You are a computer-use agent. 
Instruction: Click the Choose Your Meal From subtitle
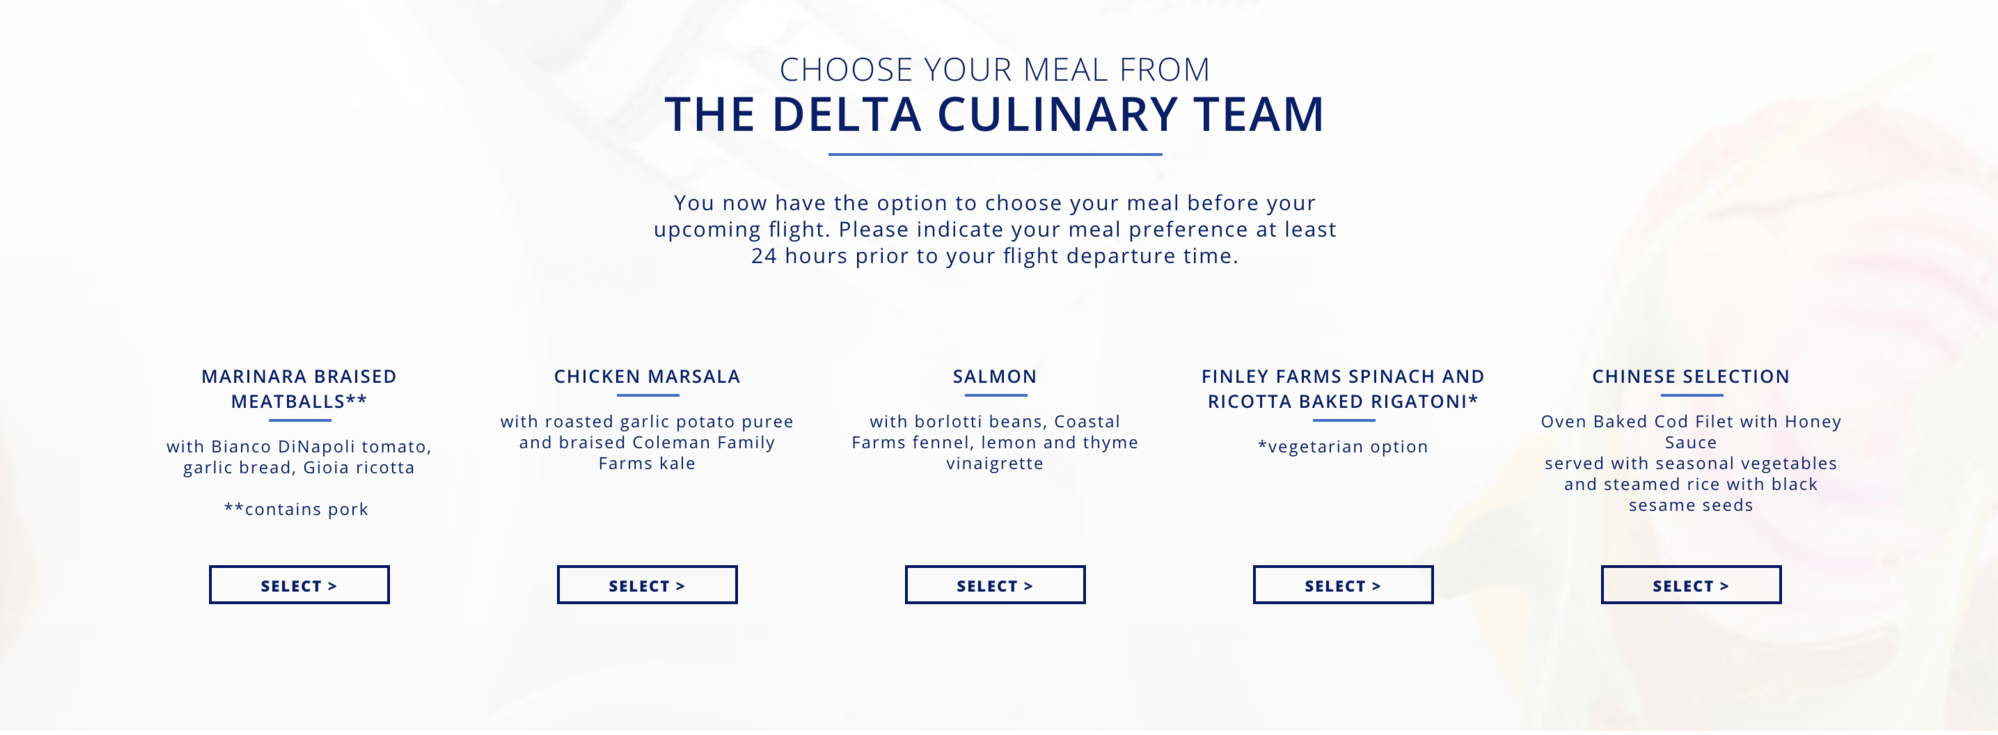click(x=995, y=69)
